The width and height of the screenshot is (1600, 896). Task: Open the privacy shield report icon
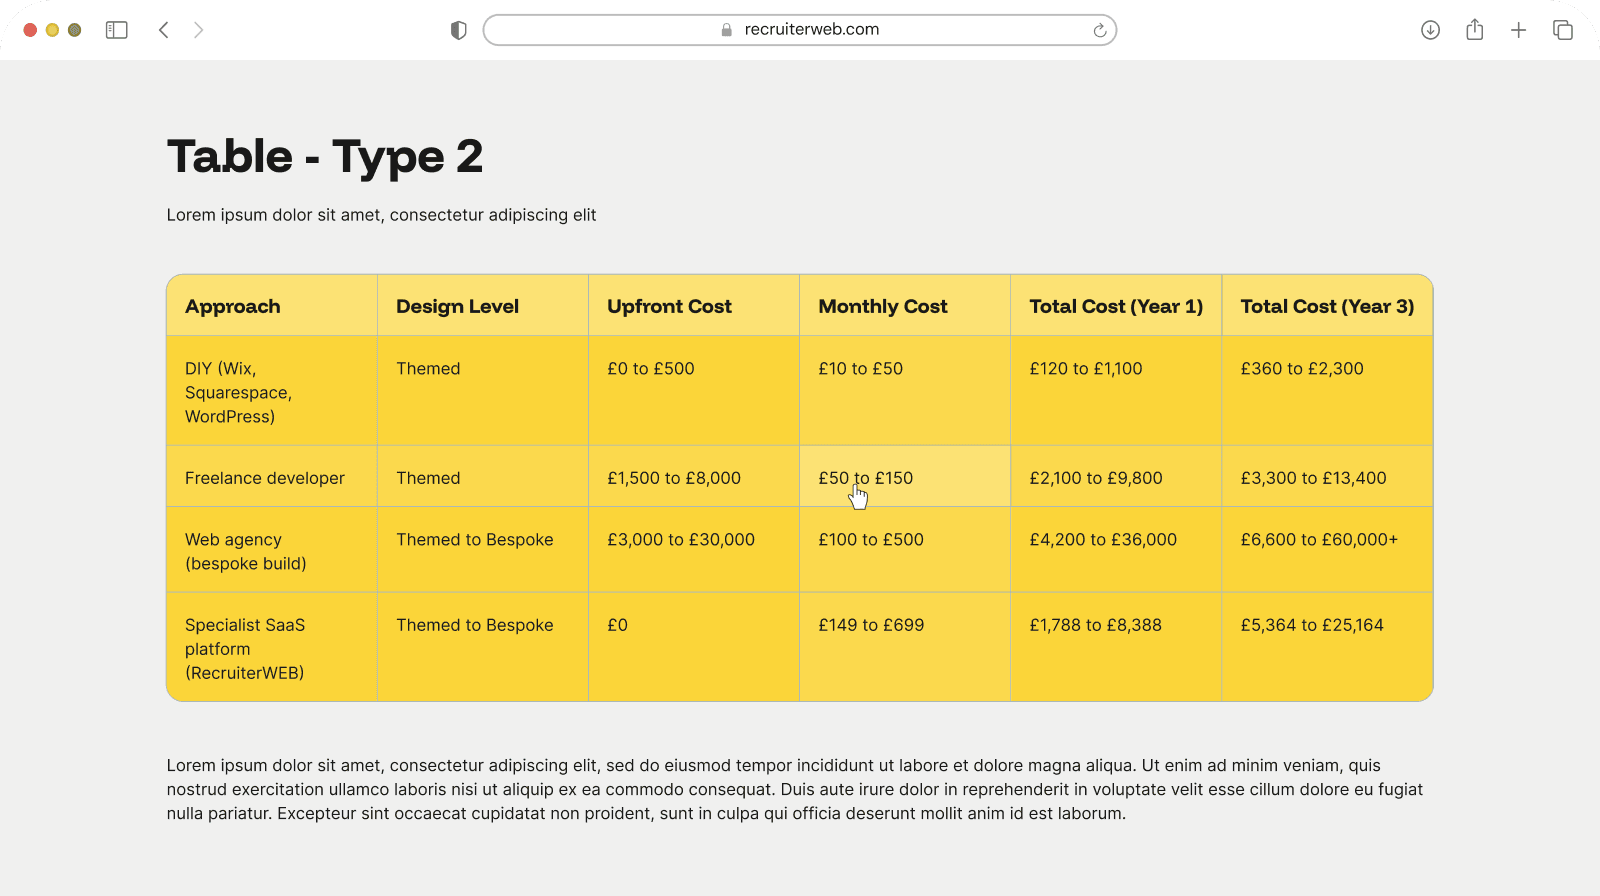point(459,30)
